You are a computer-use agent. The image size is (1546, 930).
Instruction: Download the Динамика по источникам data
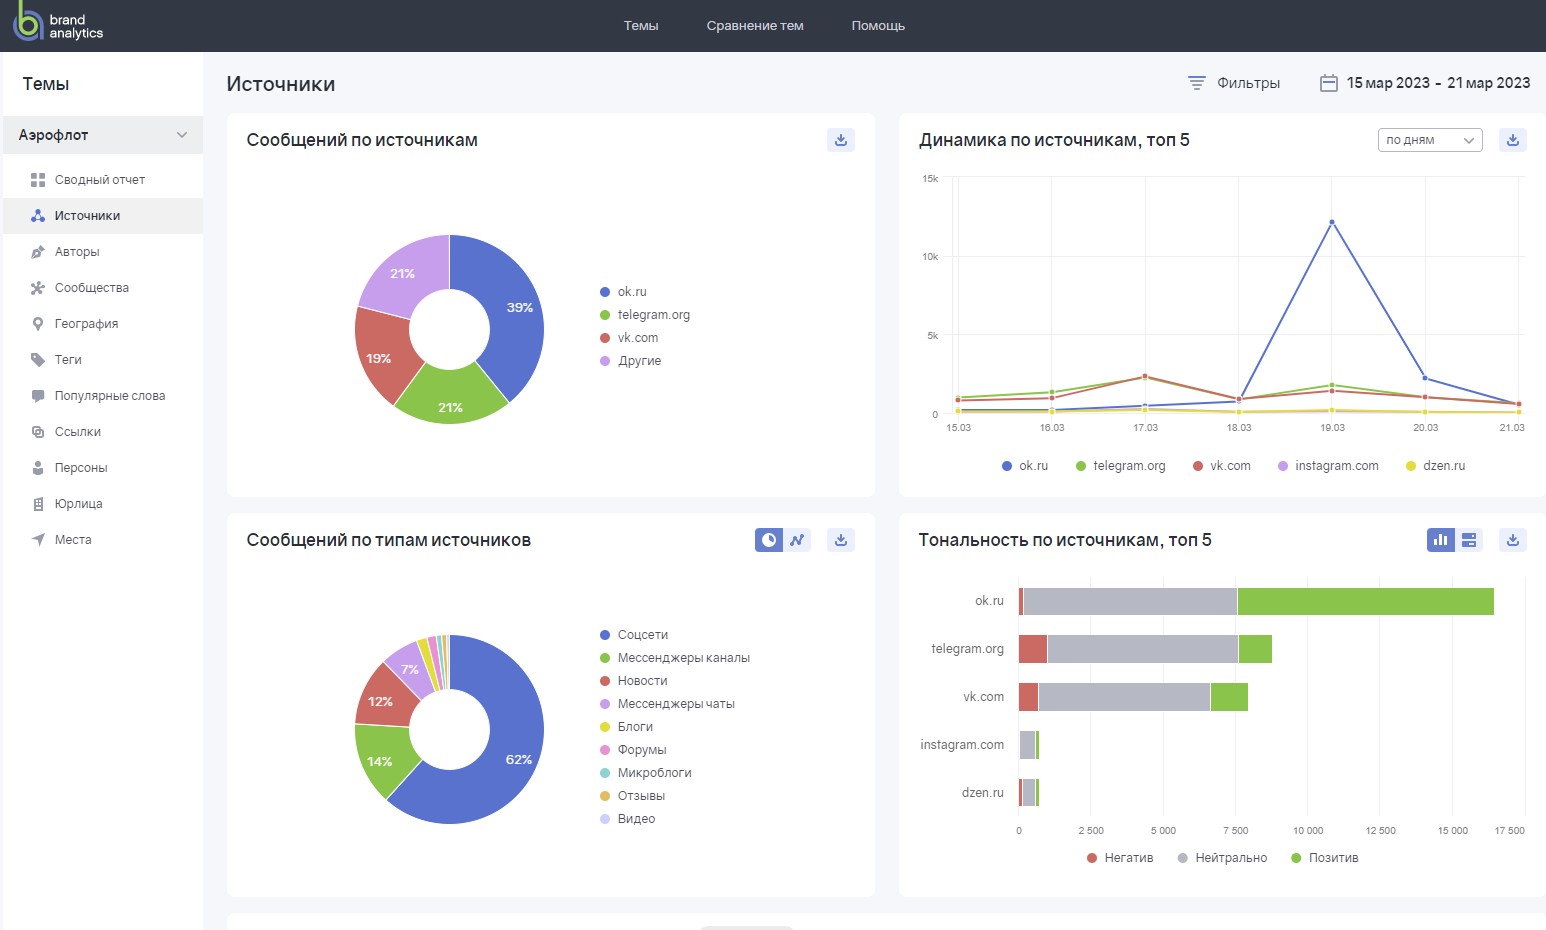(1512, 140)
